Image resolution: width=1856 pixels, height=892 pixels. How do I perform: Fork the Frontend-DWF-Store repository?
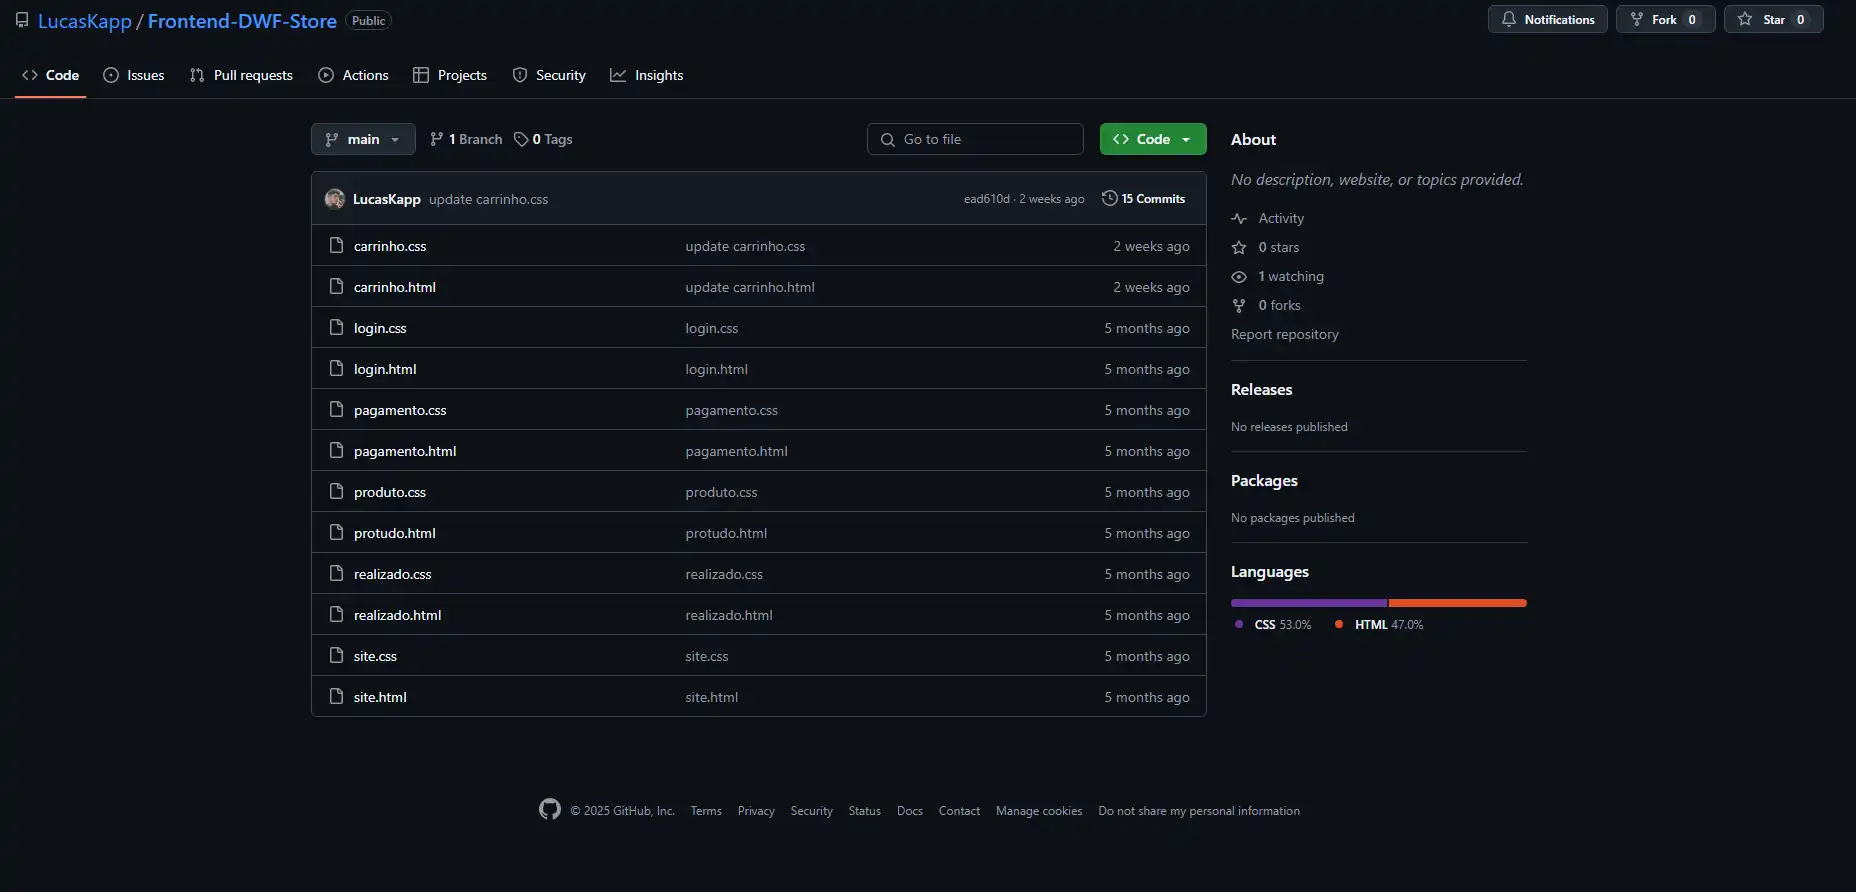[1664, 19]
